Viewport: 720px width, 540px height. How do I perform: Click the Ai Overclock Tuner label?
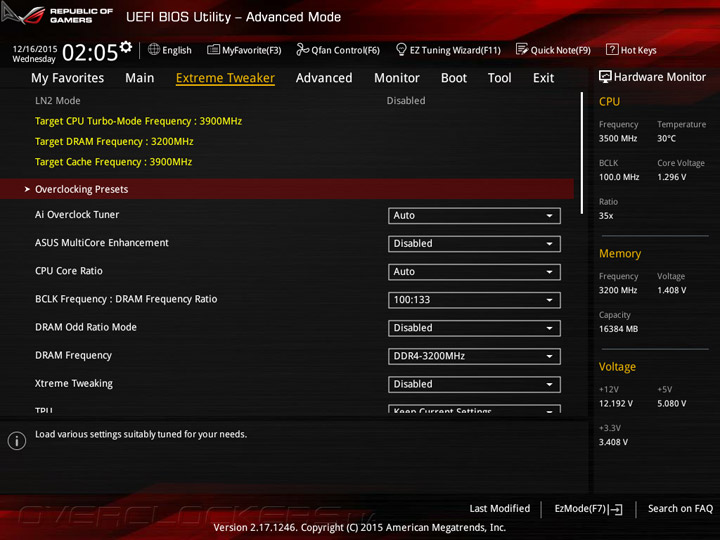(77, 215)
